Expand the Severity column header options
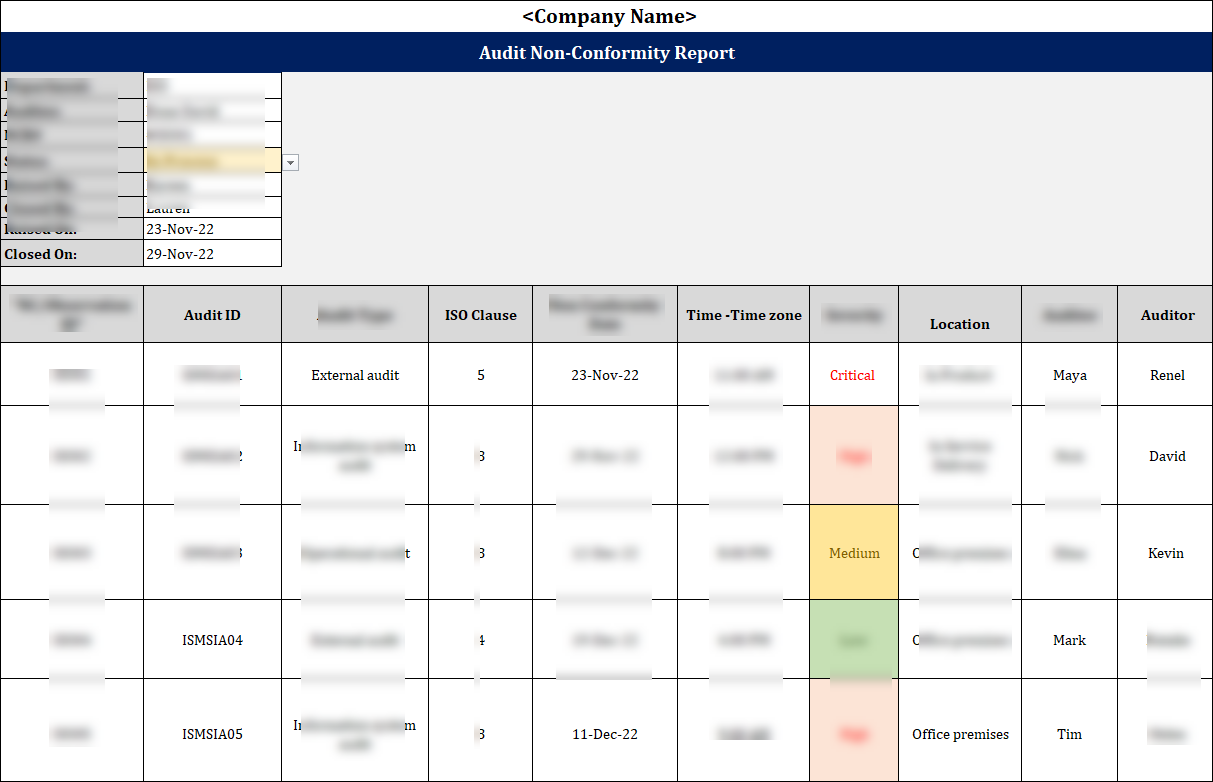The width and height of the screenshot is (1213, 782). click(853, 313)
